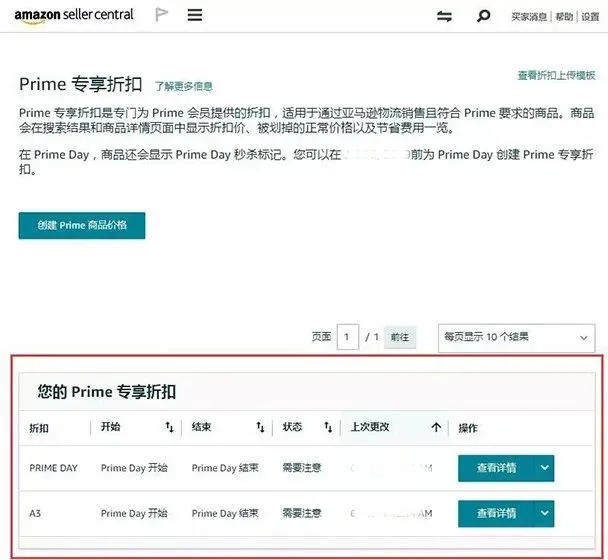The image size is (608, 560).
Task: Click the page number input field
Action: coord(348,337)
